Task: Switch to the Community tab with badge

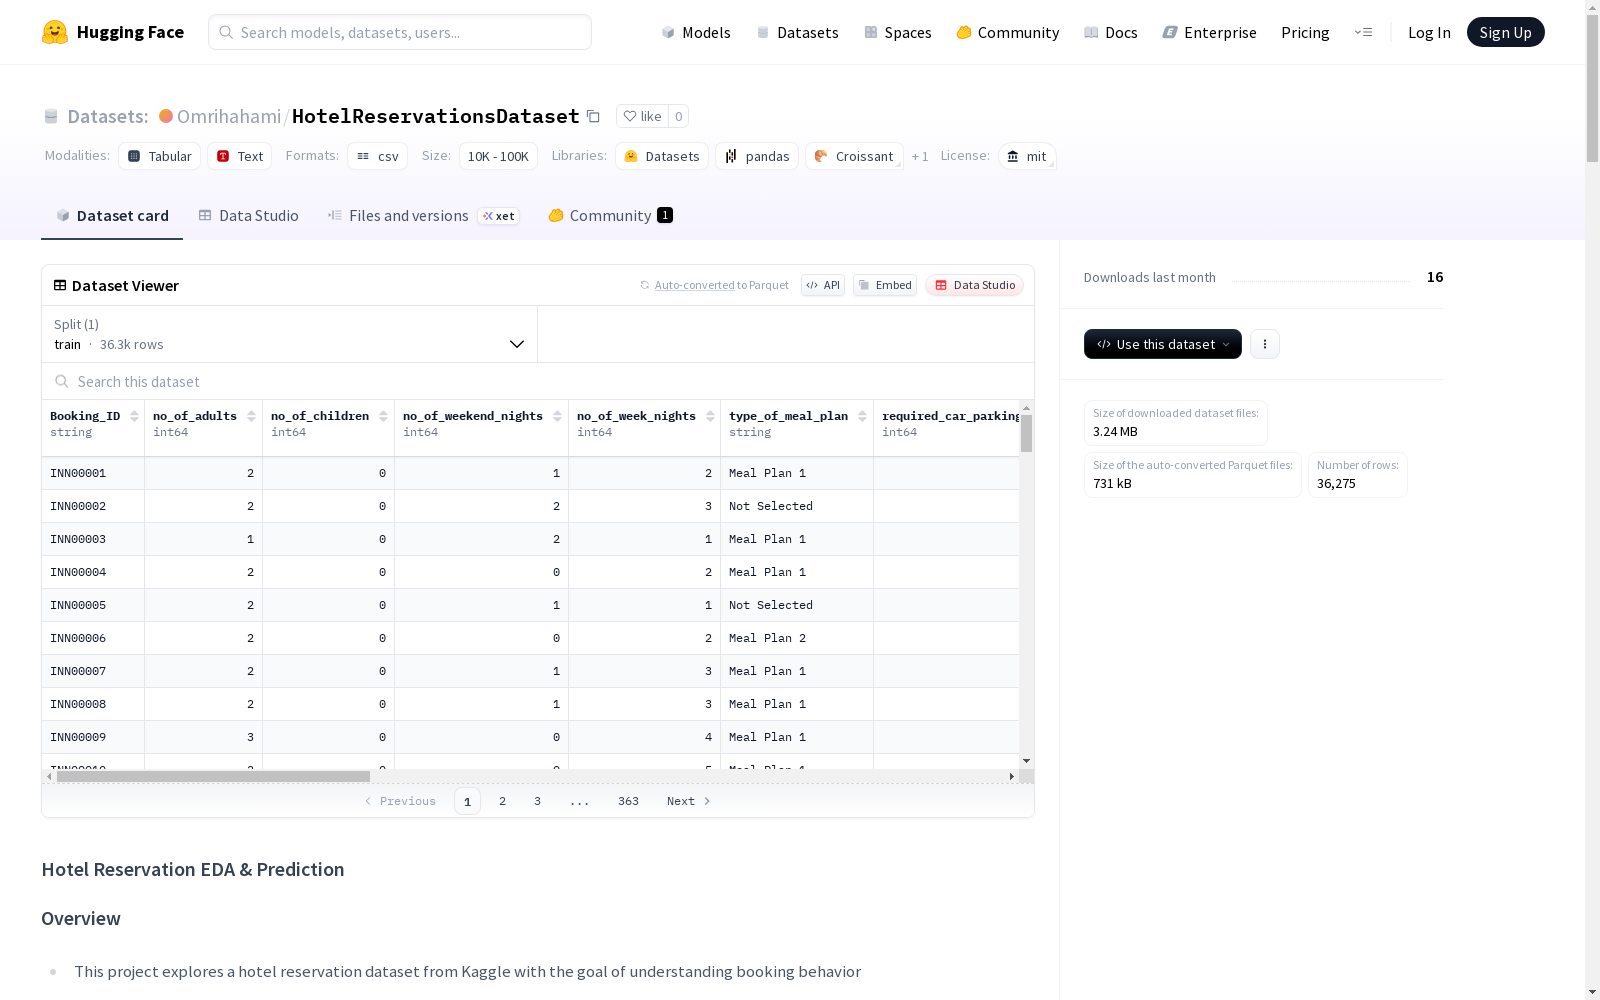Action: pos(610,216)
